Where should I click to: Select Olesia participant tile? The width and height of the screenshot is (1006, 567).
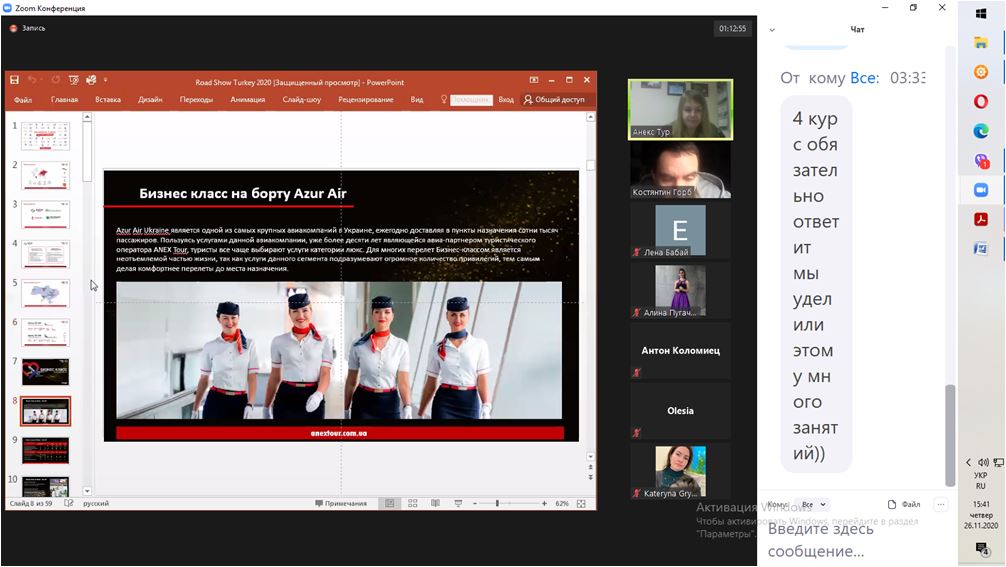point(681,410)
